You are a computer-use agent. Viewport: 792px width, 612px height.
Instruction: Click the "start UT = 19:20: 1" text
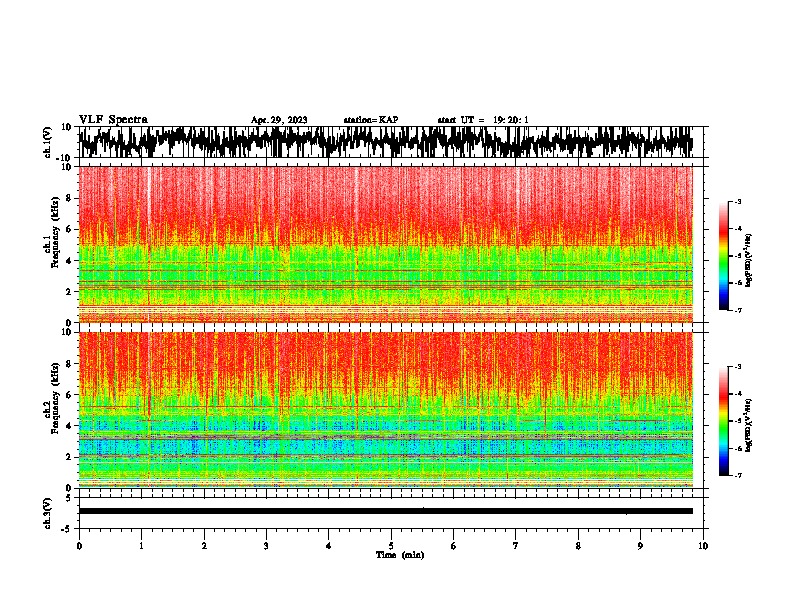pyautogui.click(x=483, y=120)
